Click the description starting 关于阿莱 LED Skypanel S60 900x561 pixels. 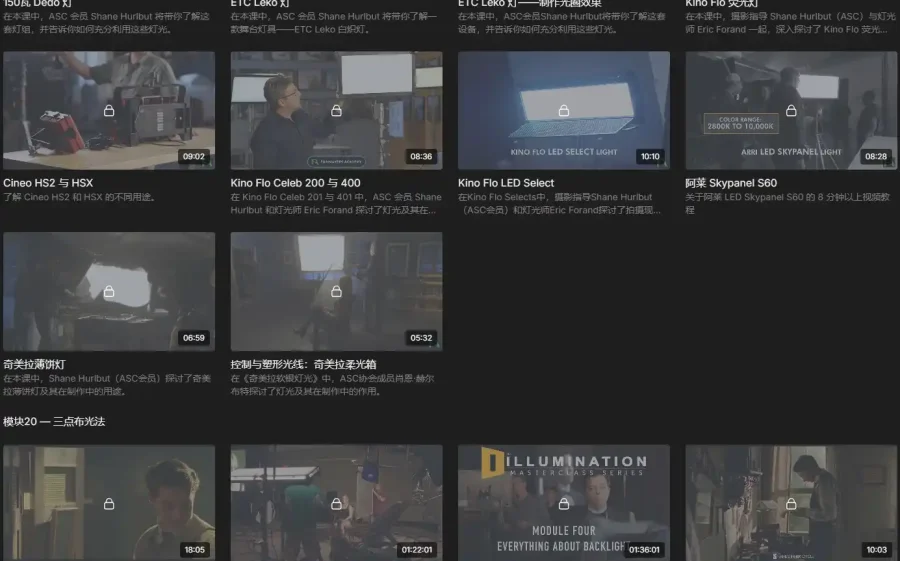[x=788, y=203]
